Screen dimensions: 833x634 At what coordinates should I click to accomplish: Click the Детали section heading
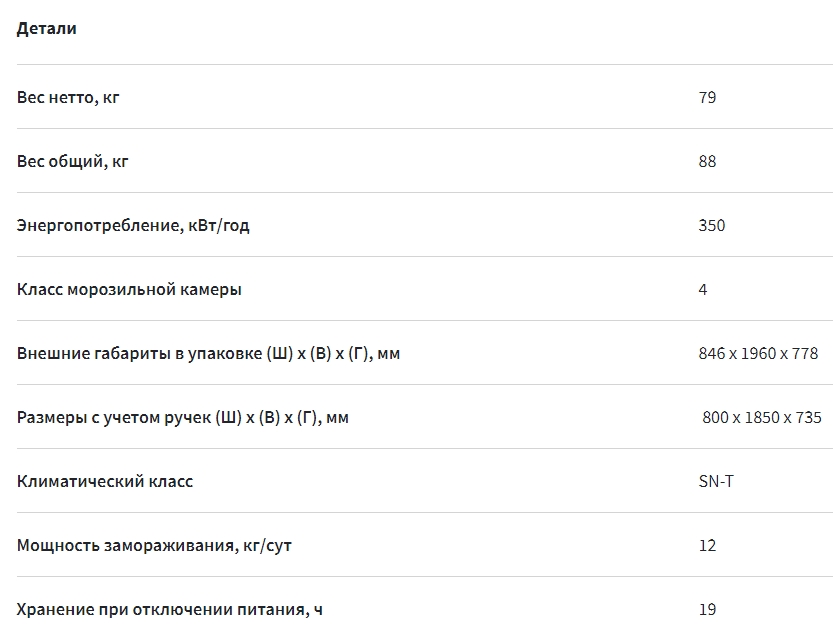pyautogui.click(x=46, y=29)
